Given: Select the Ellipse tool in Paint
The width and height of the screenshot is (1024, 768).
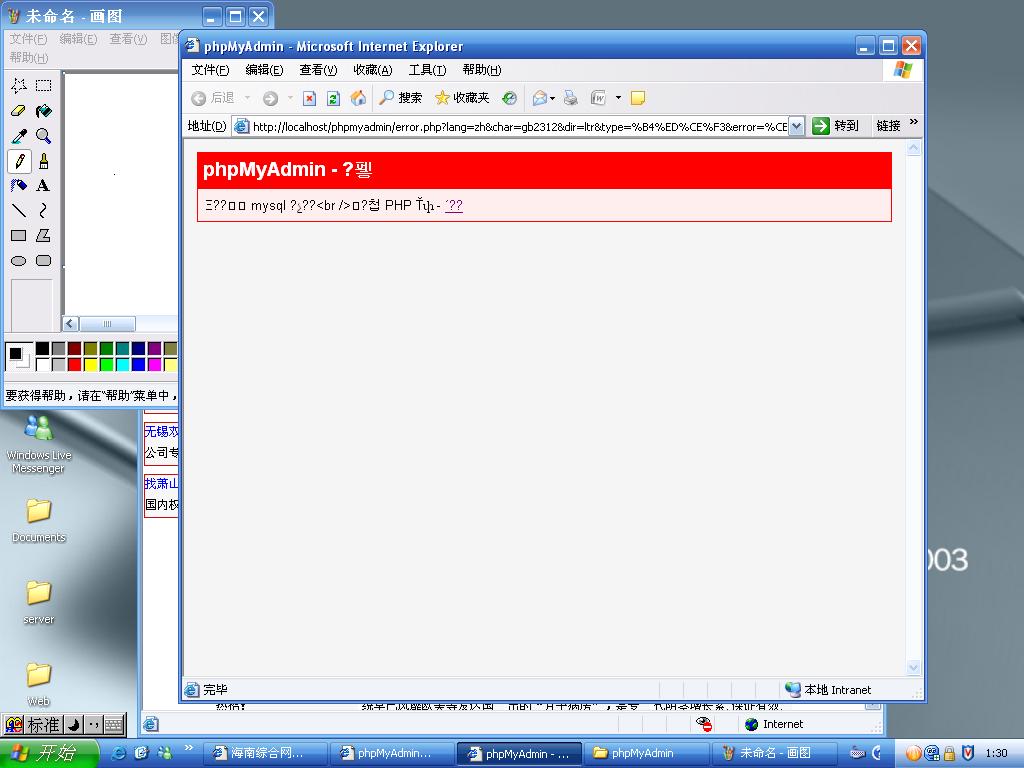Looking at the screenshot, I should click(x=19, y=261).
